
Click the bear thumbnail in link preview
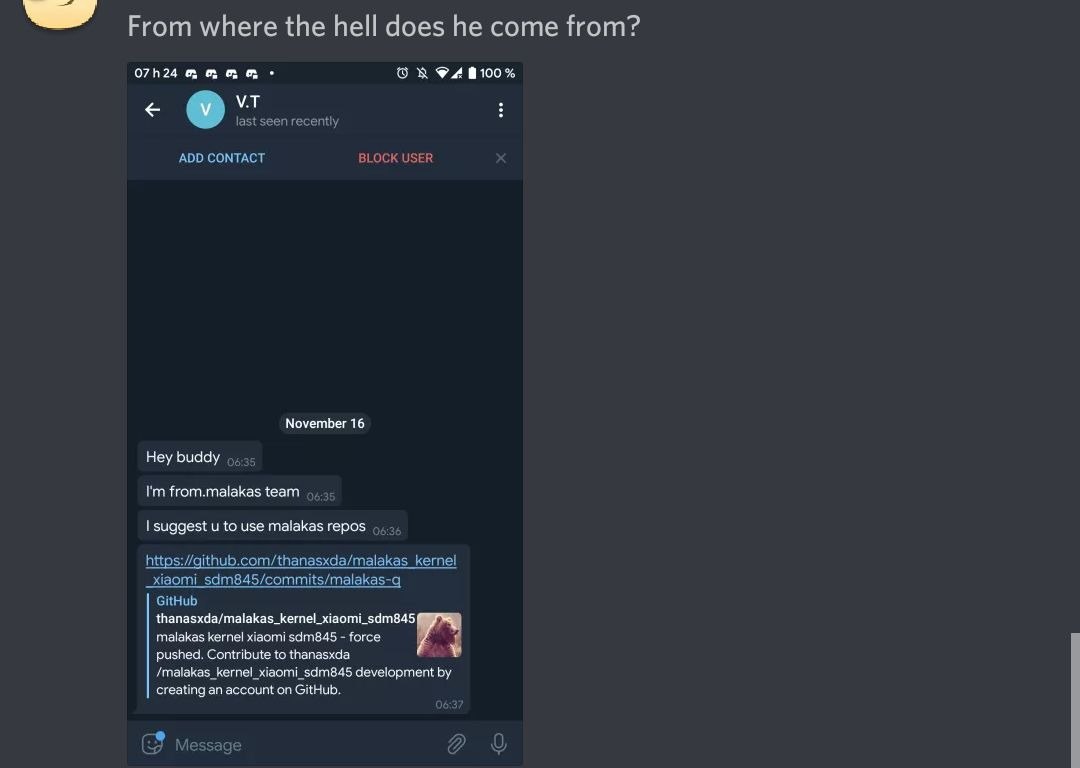439,634
